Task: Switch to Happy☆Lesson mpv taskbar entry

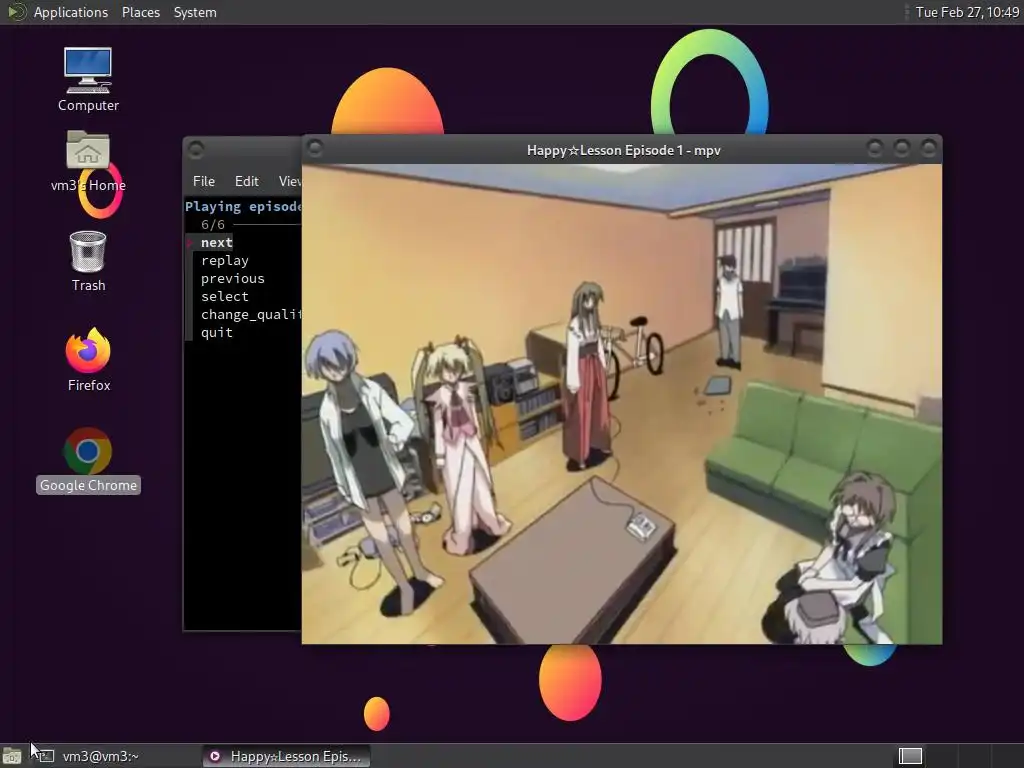Action: tap(286, 756)
